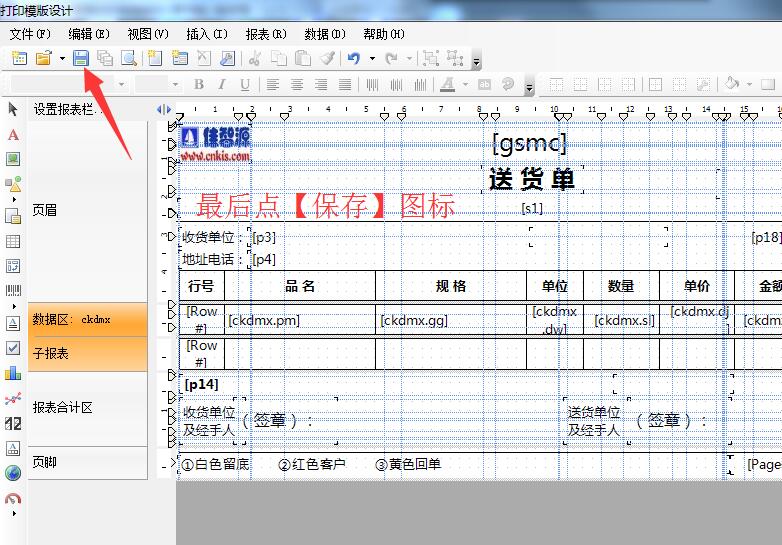The image size is (782, 545).
Task: Select the chart object tool
Action: (x=13, y=373)
